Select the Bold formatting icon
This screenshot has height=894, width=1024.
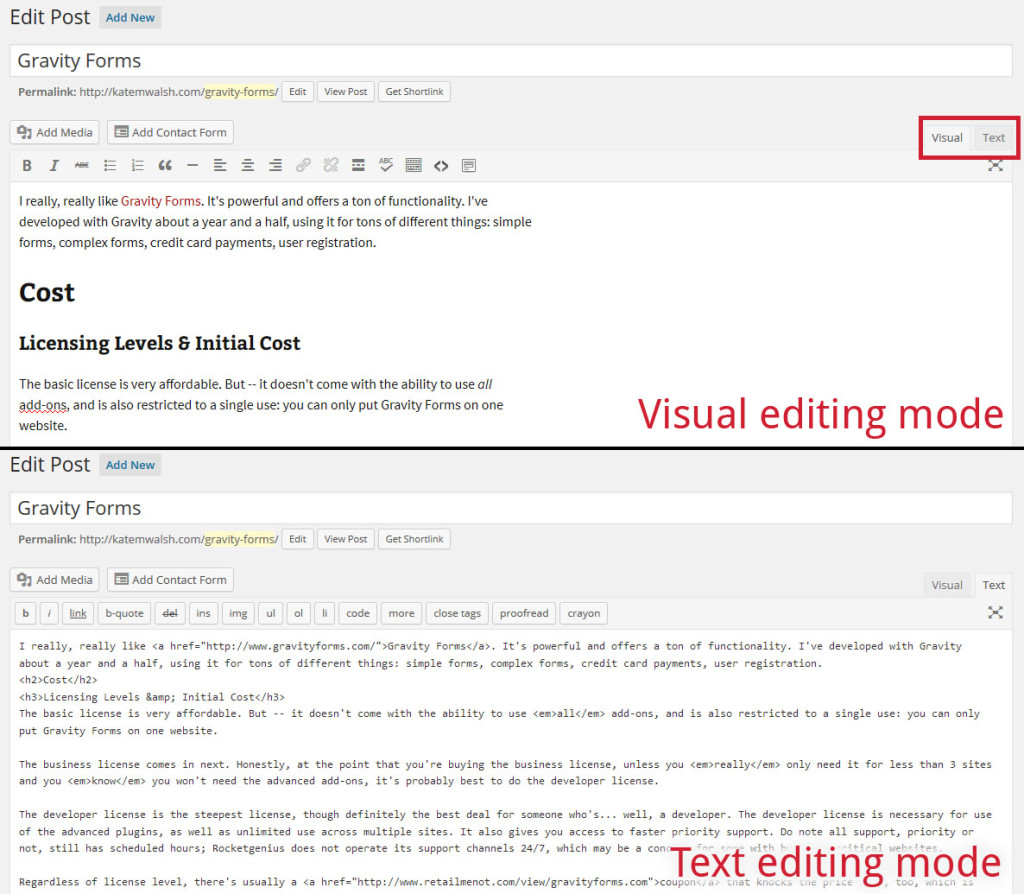click(x=27, y=165)
